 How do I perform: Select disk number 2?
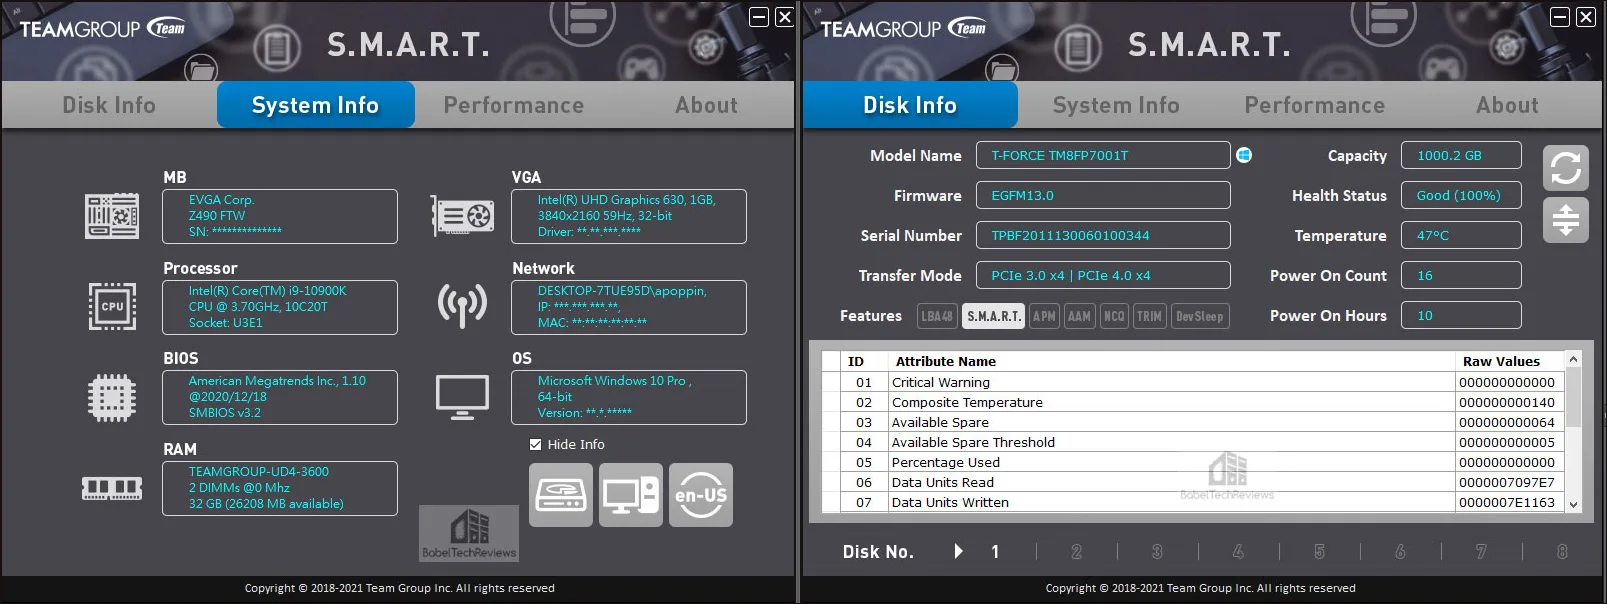(x=1076, y=551)
